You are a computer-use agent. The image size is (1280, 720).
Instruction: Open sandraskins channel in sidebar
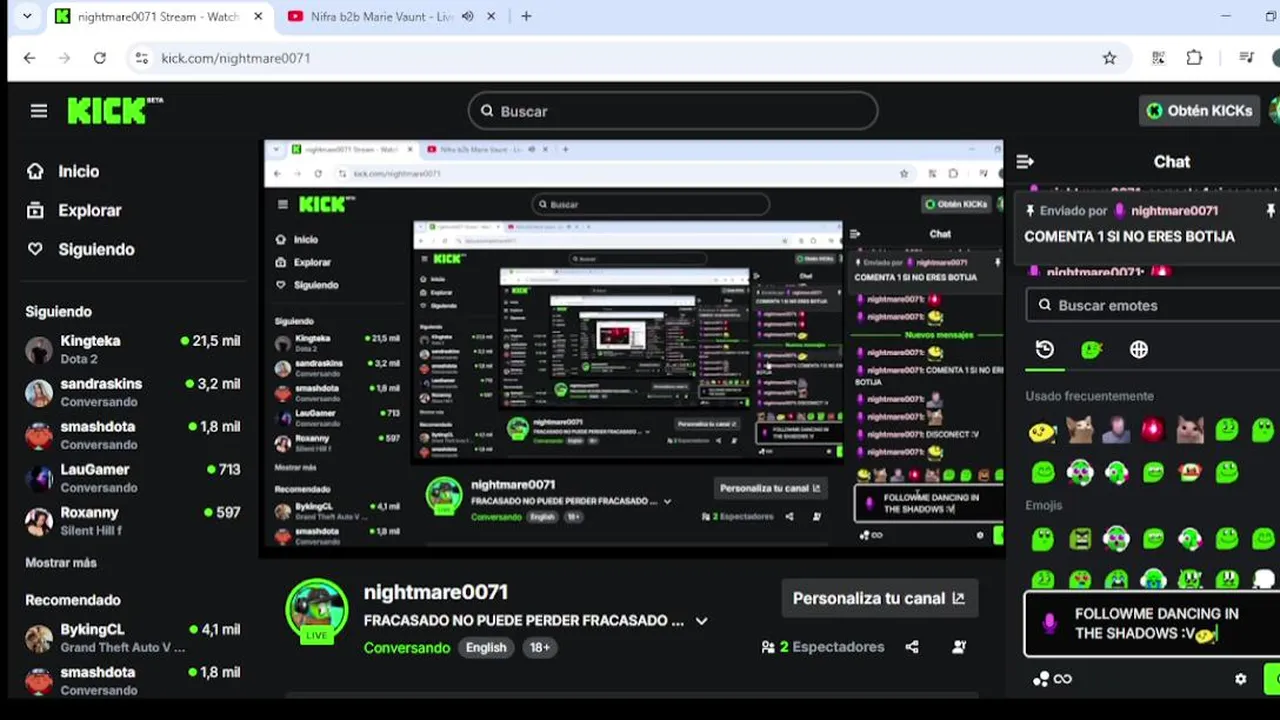(133, 392)
